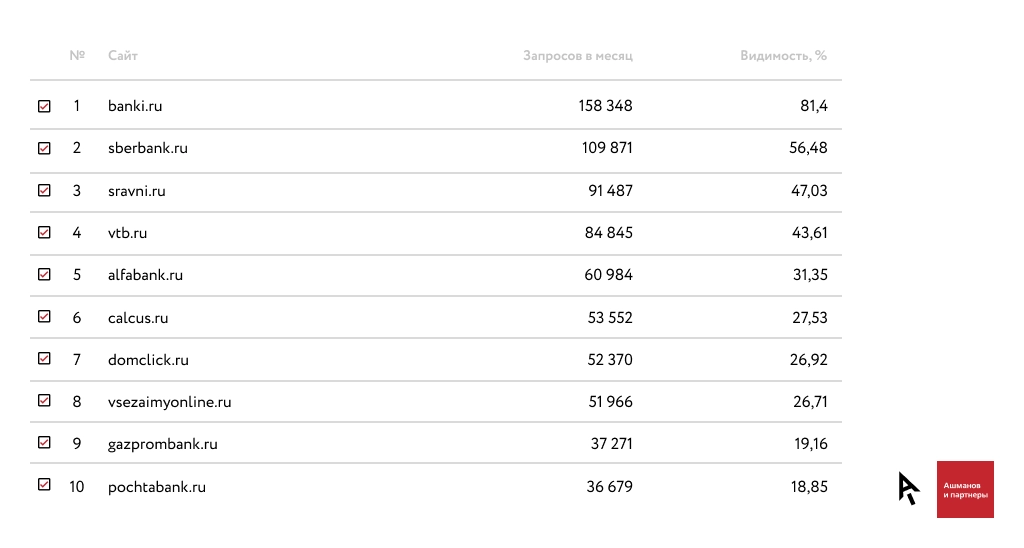Select the 158 348 requests cell
The height and width of the screenshot is (548, 1024).
(x=605, y=106)
